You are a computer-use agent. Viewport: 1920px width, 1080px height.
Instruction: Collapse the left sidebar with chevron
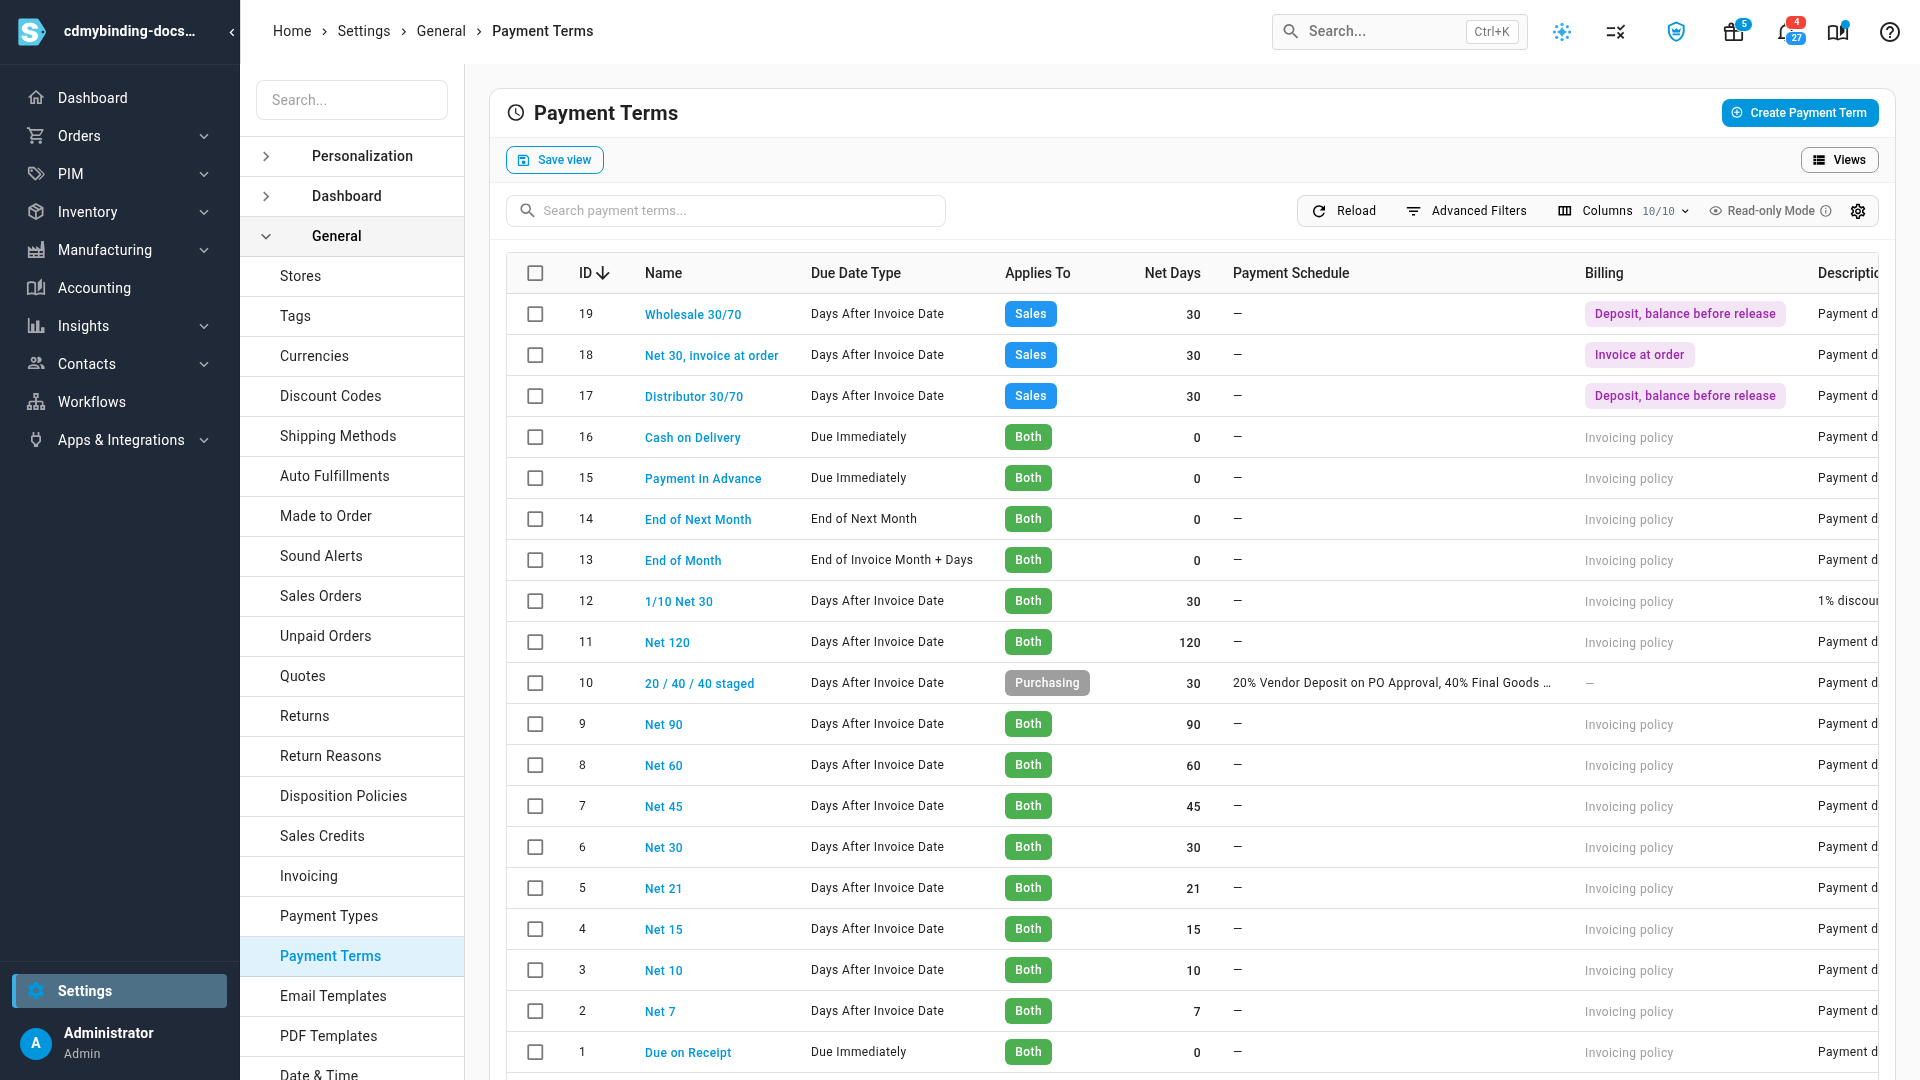[x=232, y=32]
